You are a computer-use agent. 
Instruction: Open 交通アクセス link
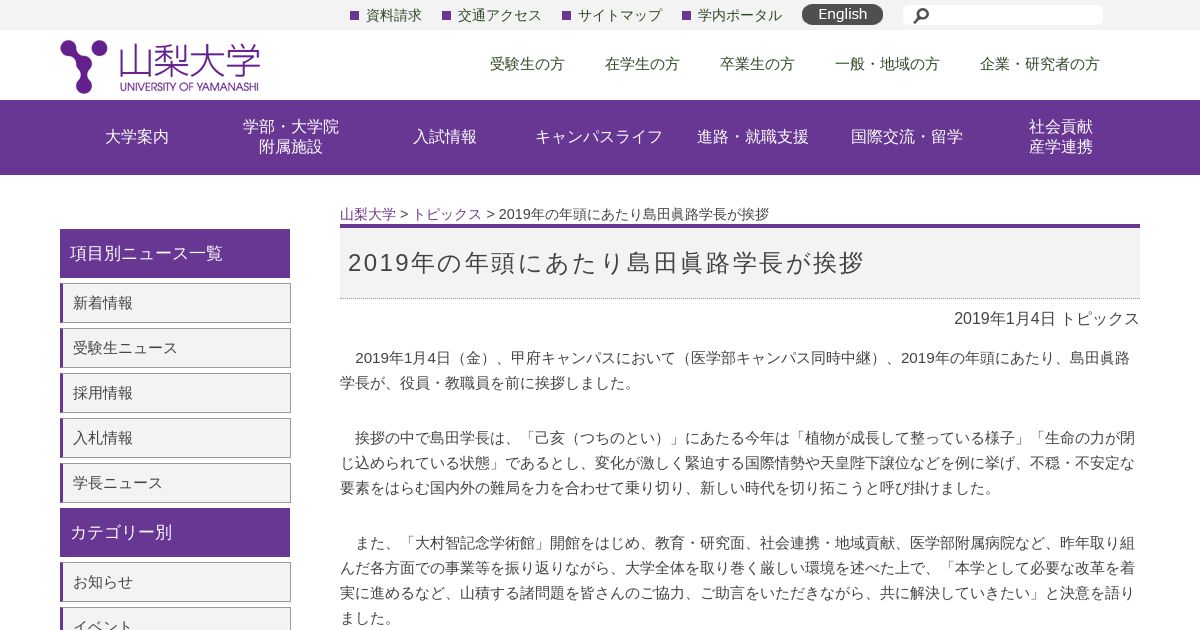(x=499, y=15)
